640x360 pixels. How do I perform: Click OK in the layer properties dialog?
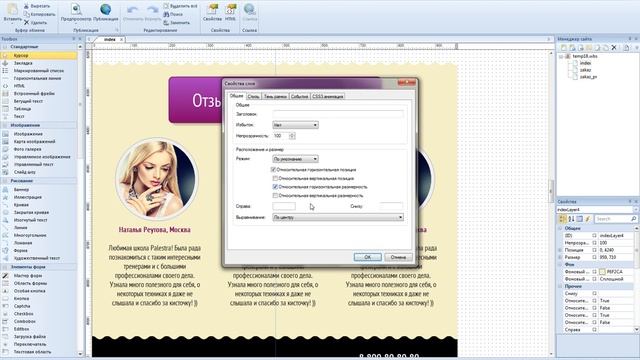(367, 257)
